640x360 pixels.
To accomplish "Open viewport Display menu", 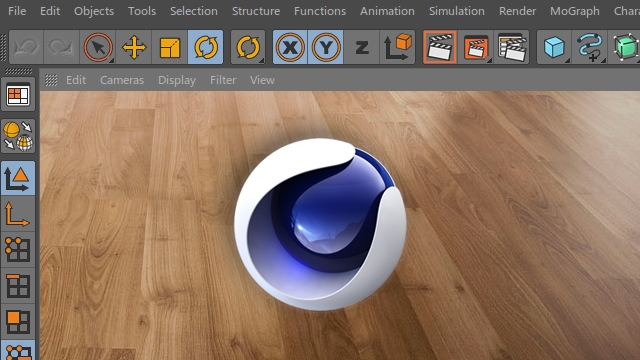I will click(177, 80).
